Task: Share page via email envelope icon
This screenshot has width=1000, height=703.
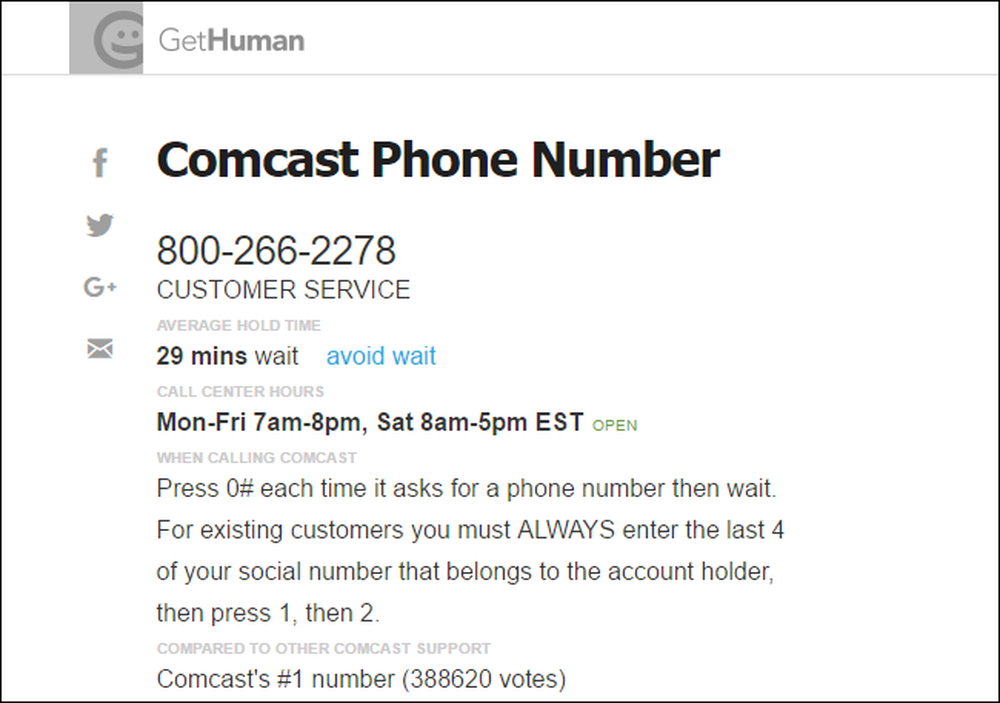Action: click(x=100, y=348)
